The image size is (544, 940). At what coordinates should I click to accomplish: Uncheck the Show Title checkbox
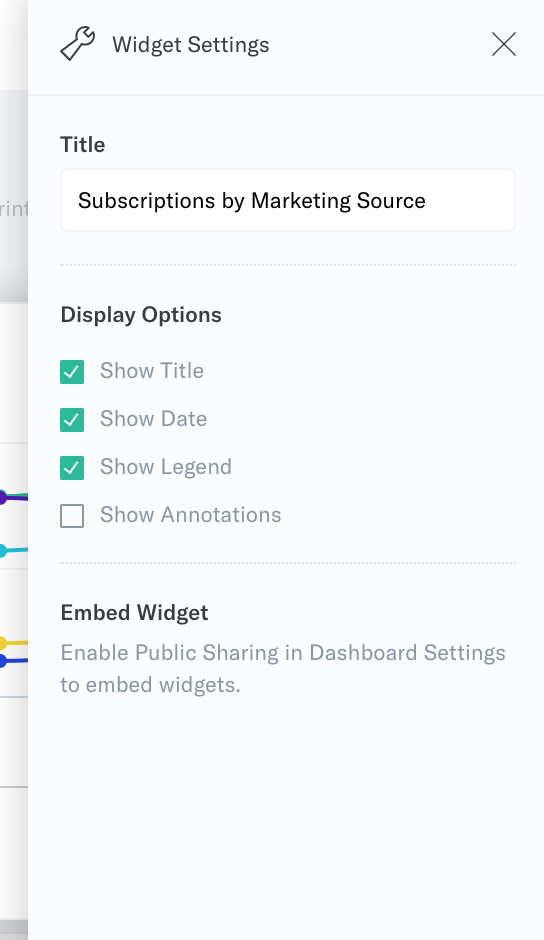tap(72, 372)
